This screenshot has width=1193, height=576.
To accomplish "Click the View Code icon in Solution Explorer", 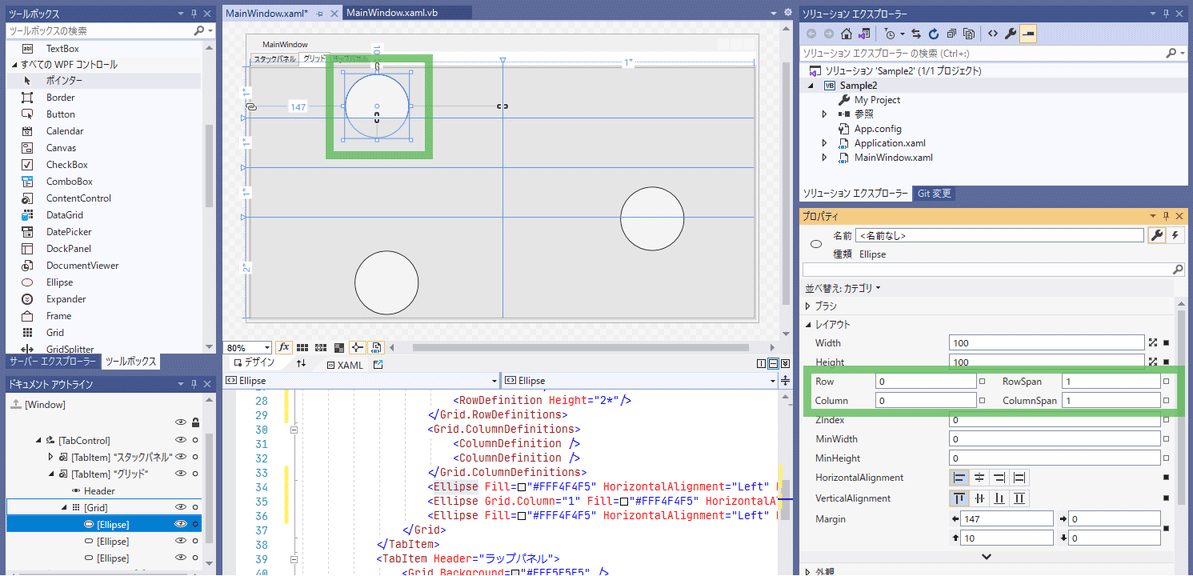I will (992, 33).
